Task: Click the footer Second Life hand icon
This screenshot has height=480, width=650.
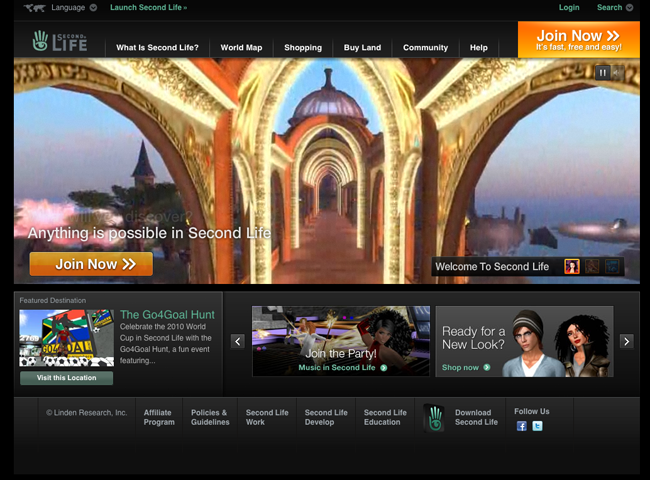Action: click(x=434, y=418)
